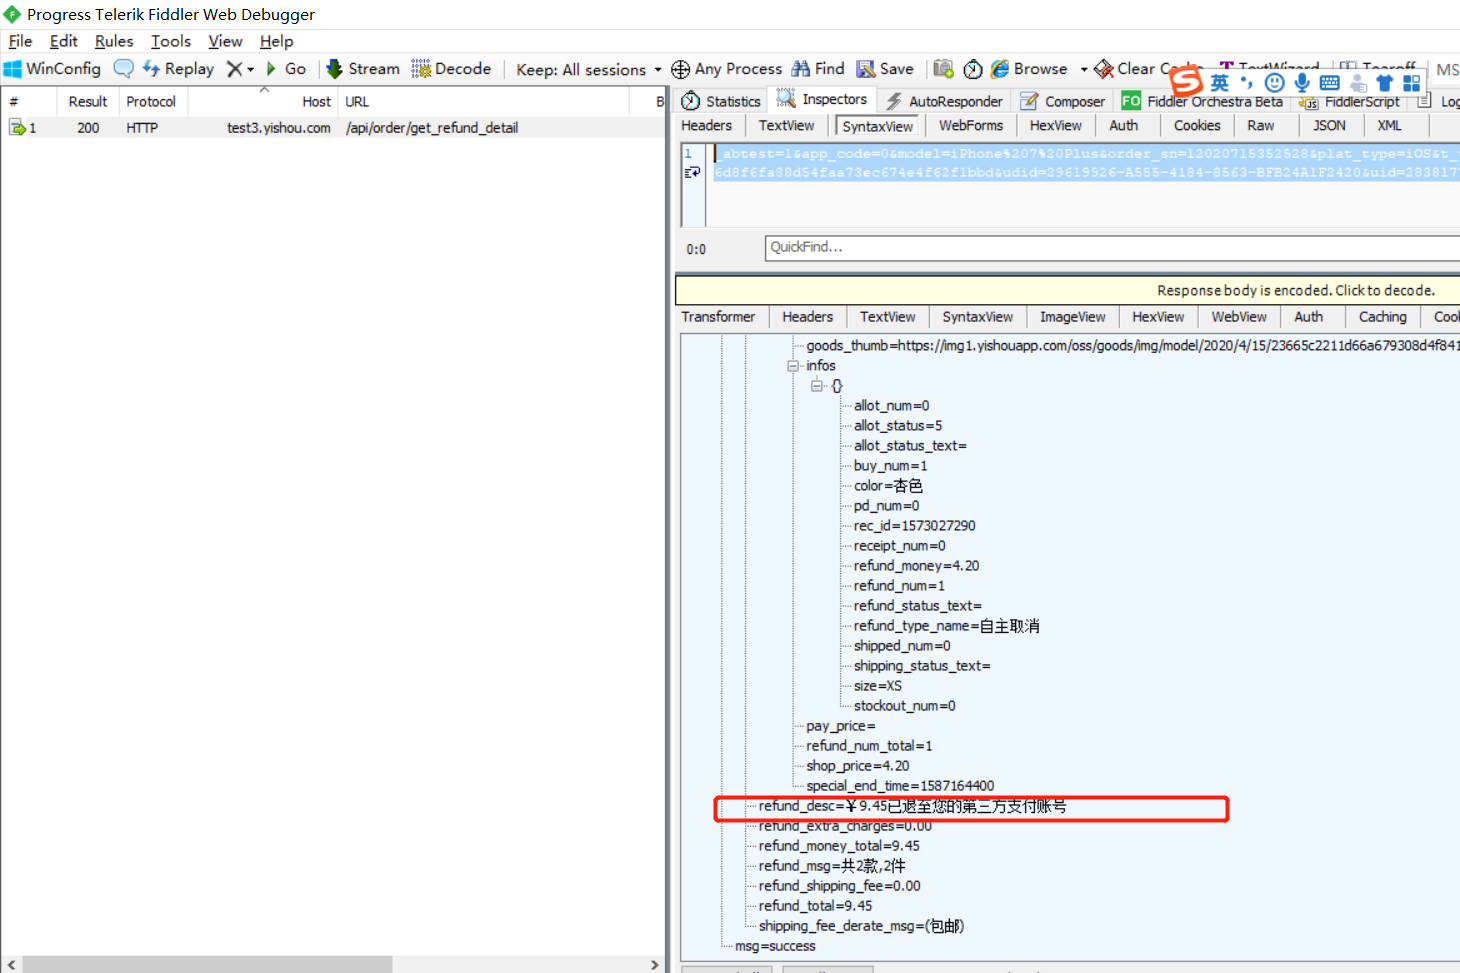Viewport: 1460px width, 973px height.
Task: Open the Rules menu
Action: click(x=114, y=41)
